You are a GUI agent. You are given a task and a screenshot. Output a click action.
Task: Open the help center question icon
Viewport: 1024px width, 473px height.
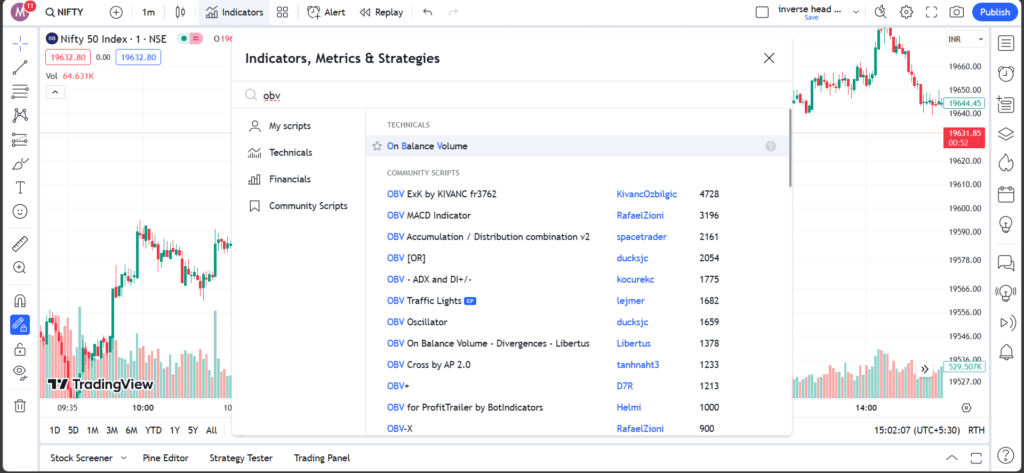click(1006, 455)
